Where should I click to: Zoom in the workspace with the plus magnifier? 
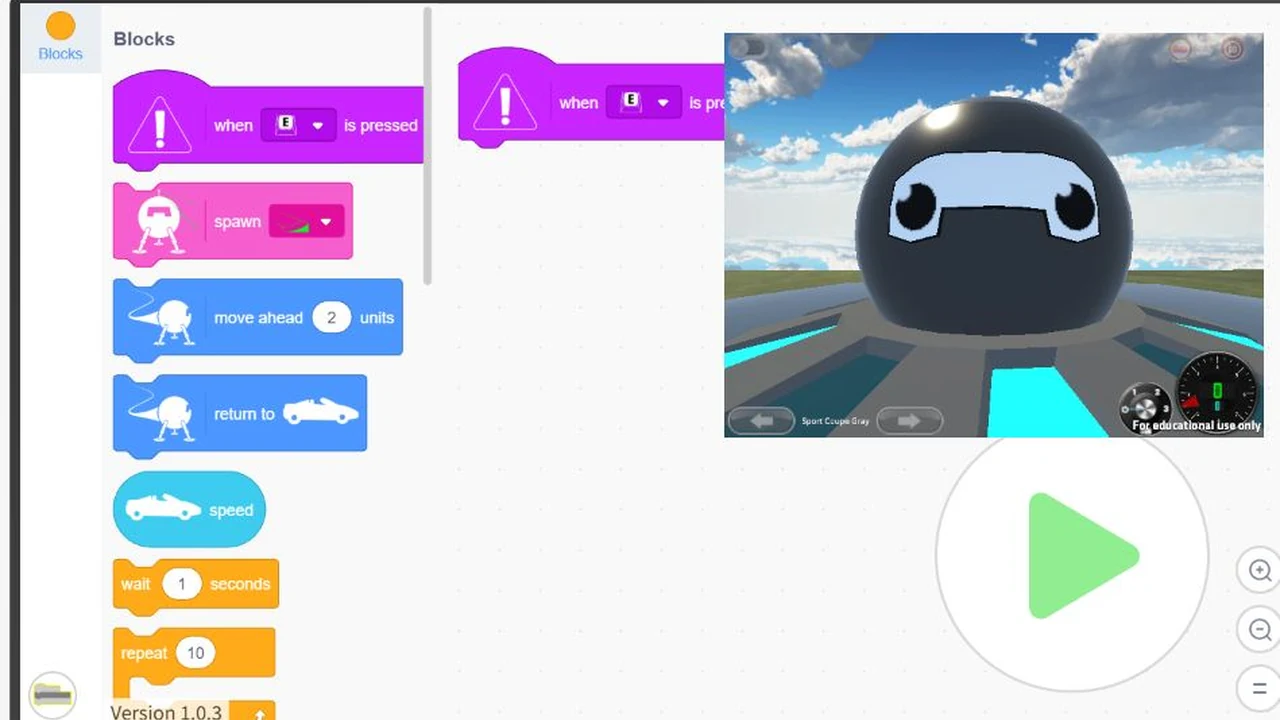(x=1259, y=570)
